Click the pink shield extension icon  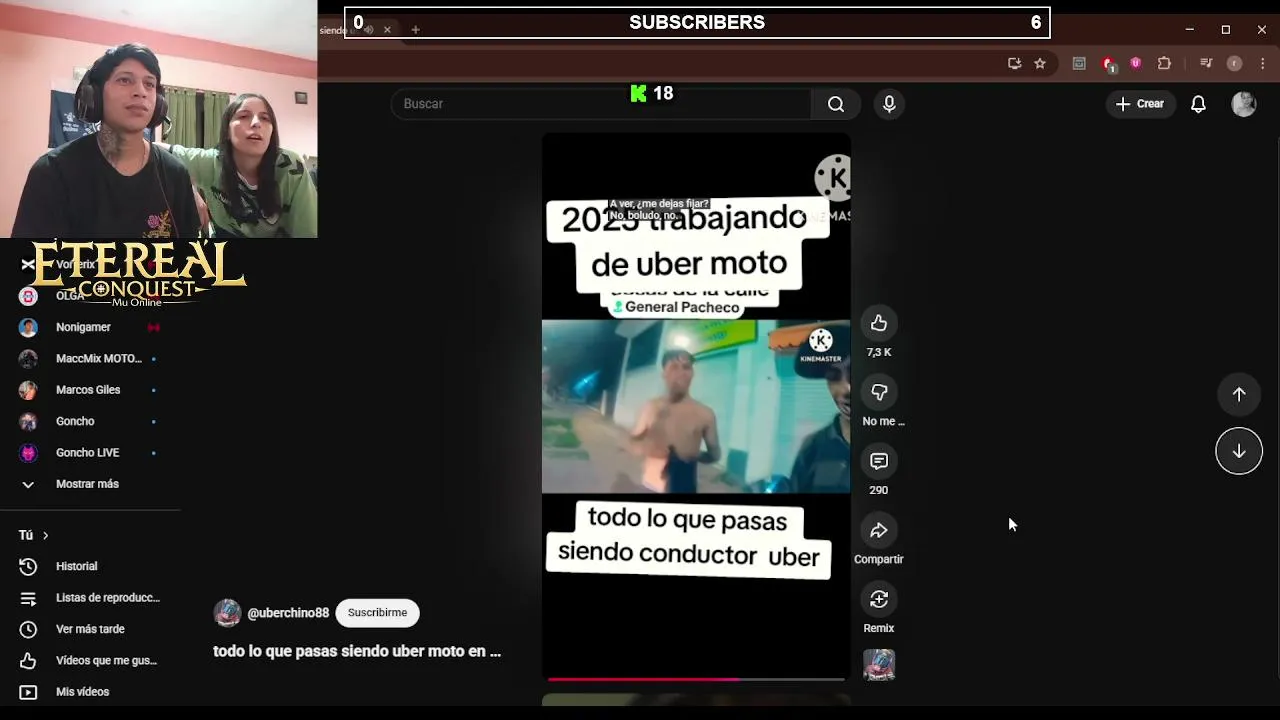tap(1136, 63)
